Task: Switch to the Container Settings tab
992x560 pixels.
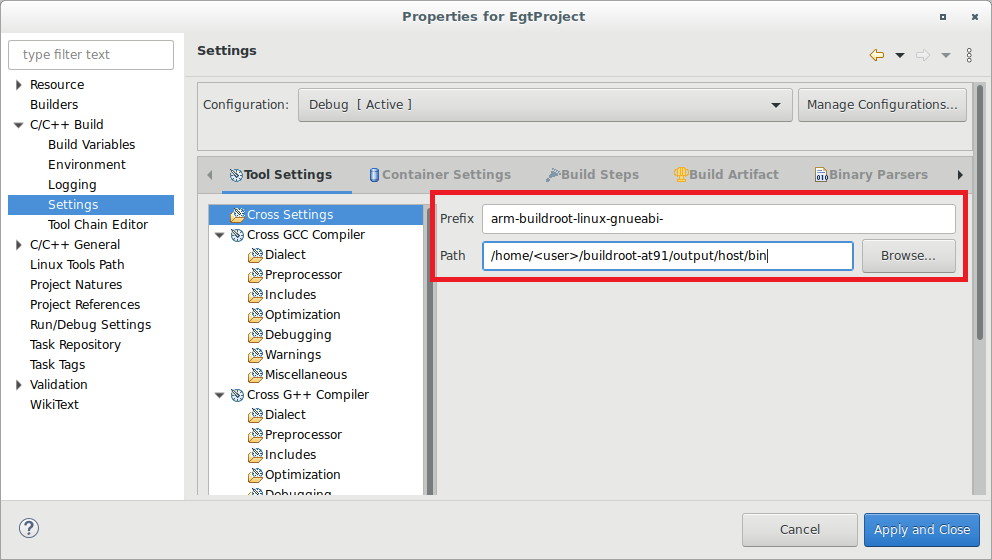Action: pos(439,174)
